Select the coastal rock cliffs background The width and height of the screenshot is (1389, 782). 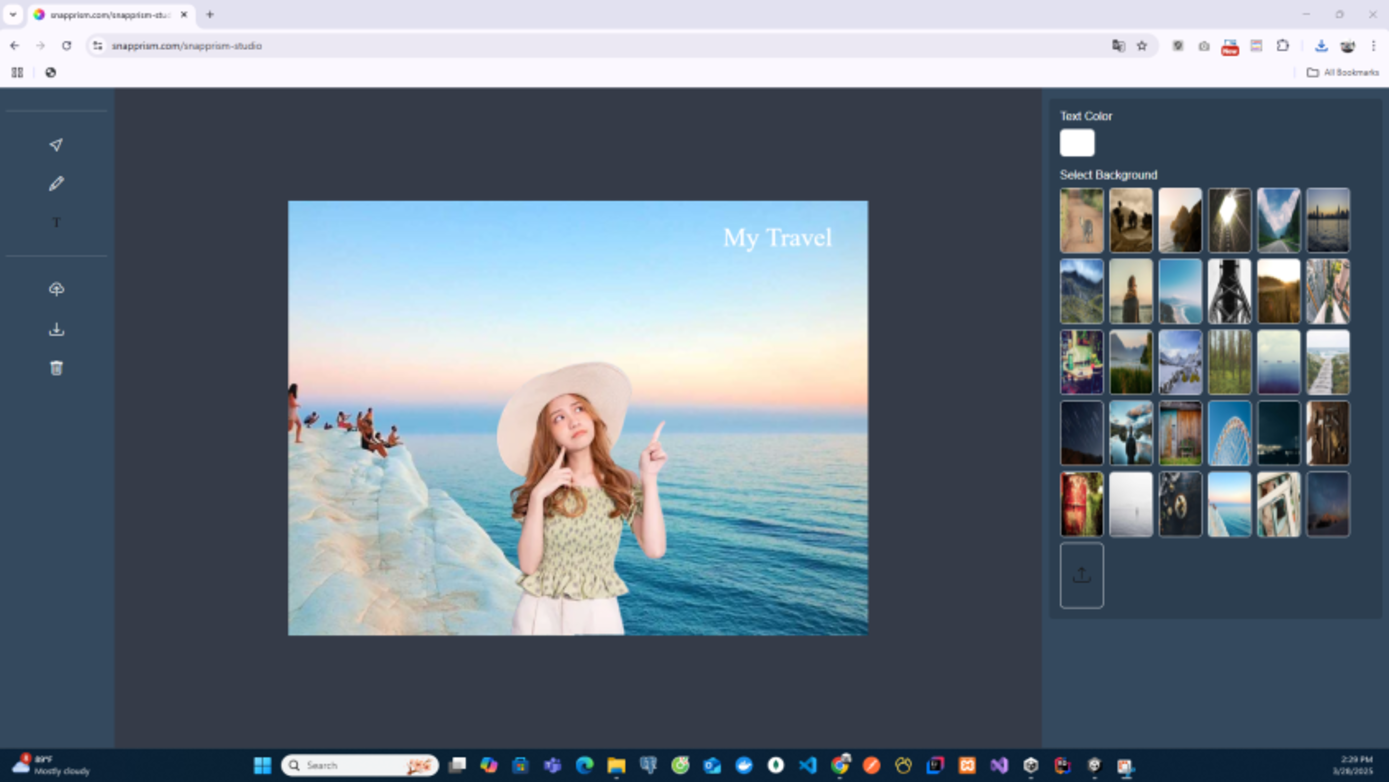coord(1180,220)
